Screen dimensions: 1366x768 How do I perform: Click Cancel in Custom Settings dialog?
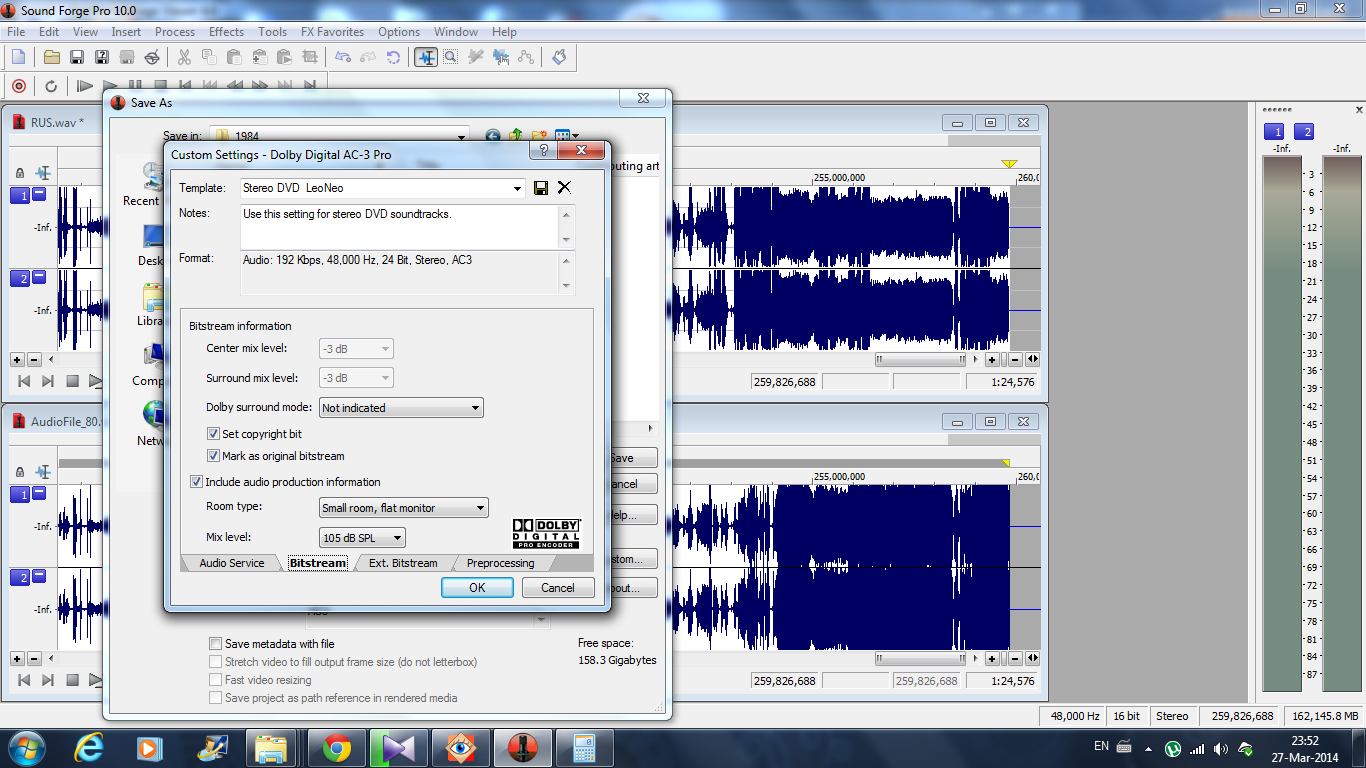[x=558, y=588]
